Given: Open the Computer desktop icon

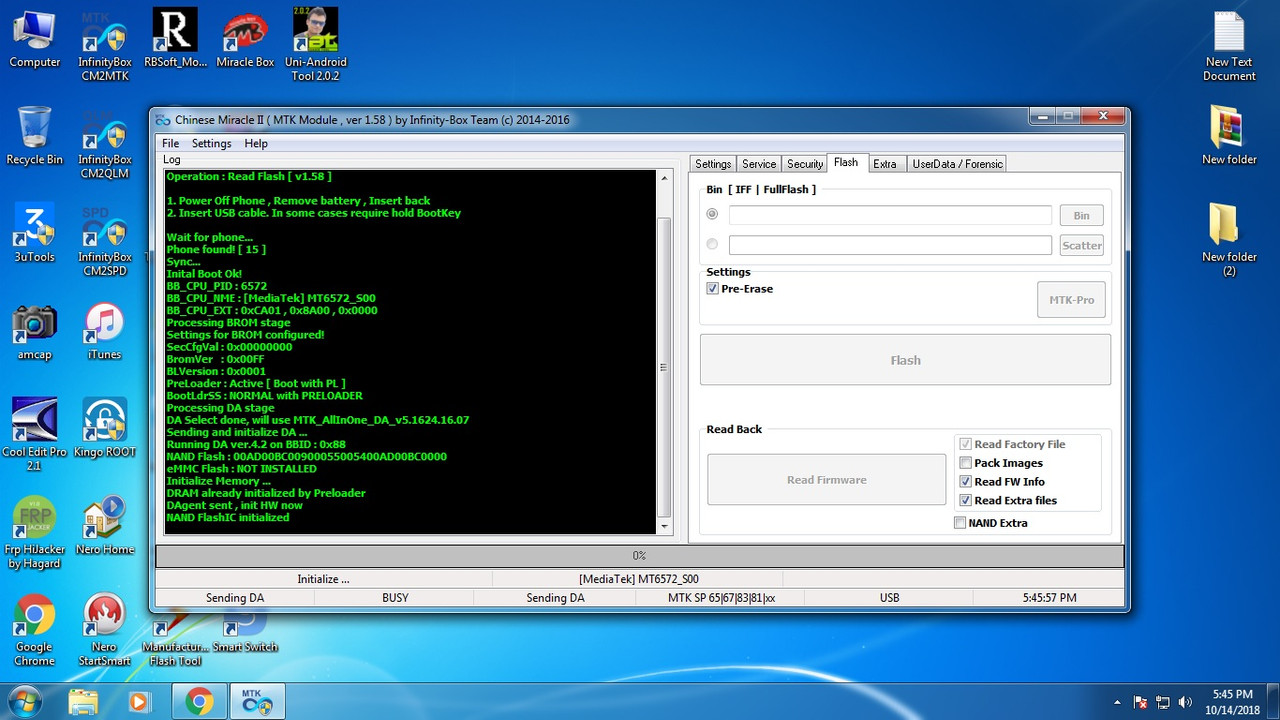Looking at the screenshot, I should (x=35, y=40).
